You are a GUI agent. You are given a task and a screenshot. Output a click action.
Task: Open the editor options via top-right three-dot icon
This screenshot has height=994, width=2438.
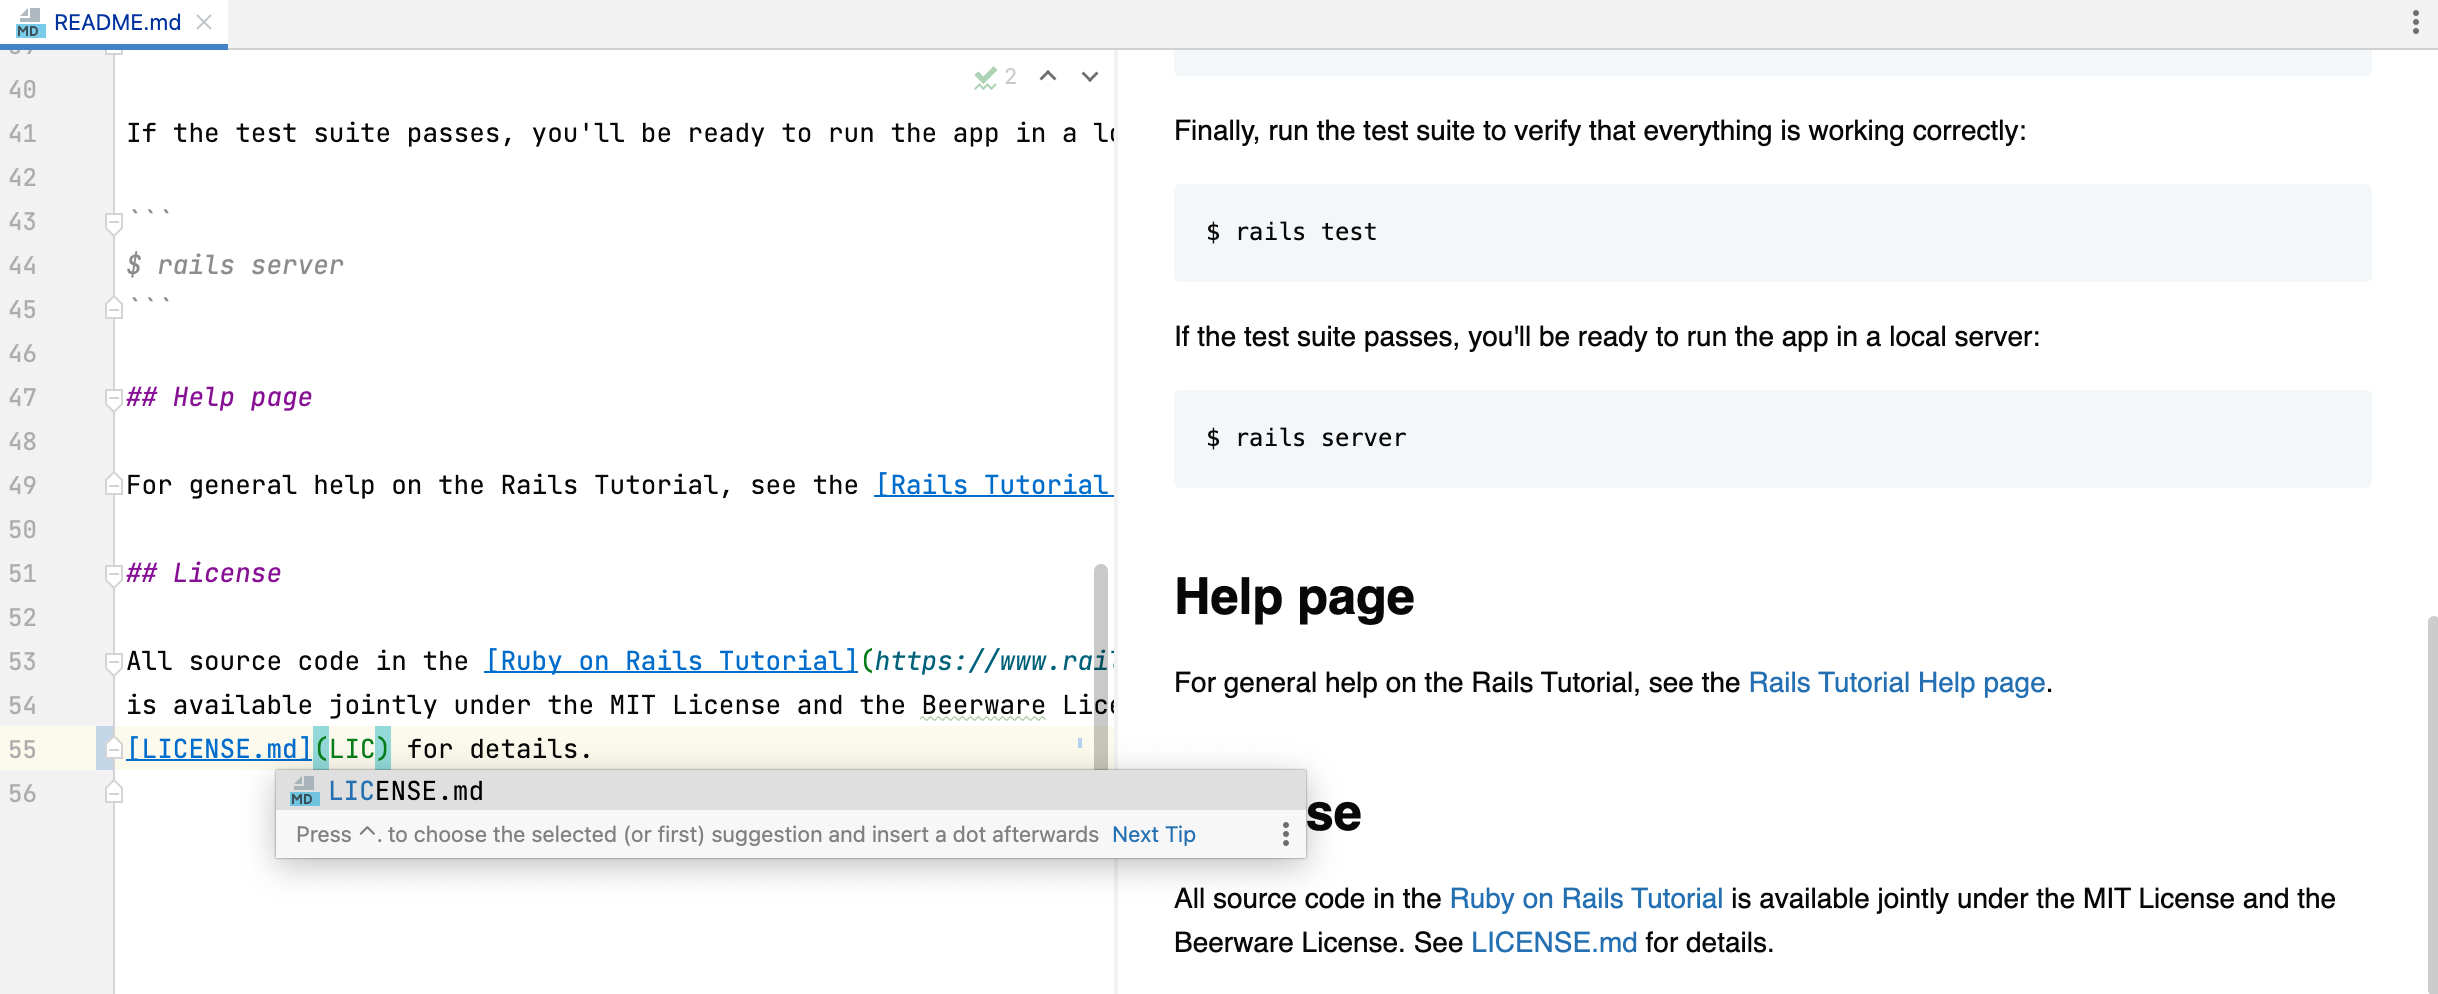2415,22
